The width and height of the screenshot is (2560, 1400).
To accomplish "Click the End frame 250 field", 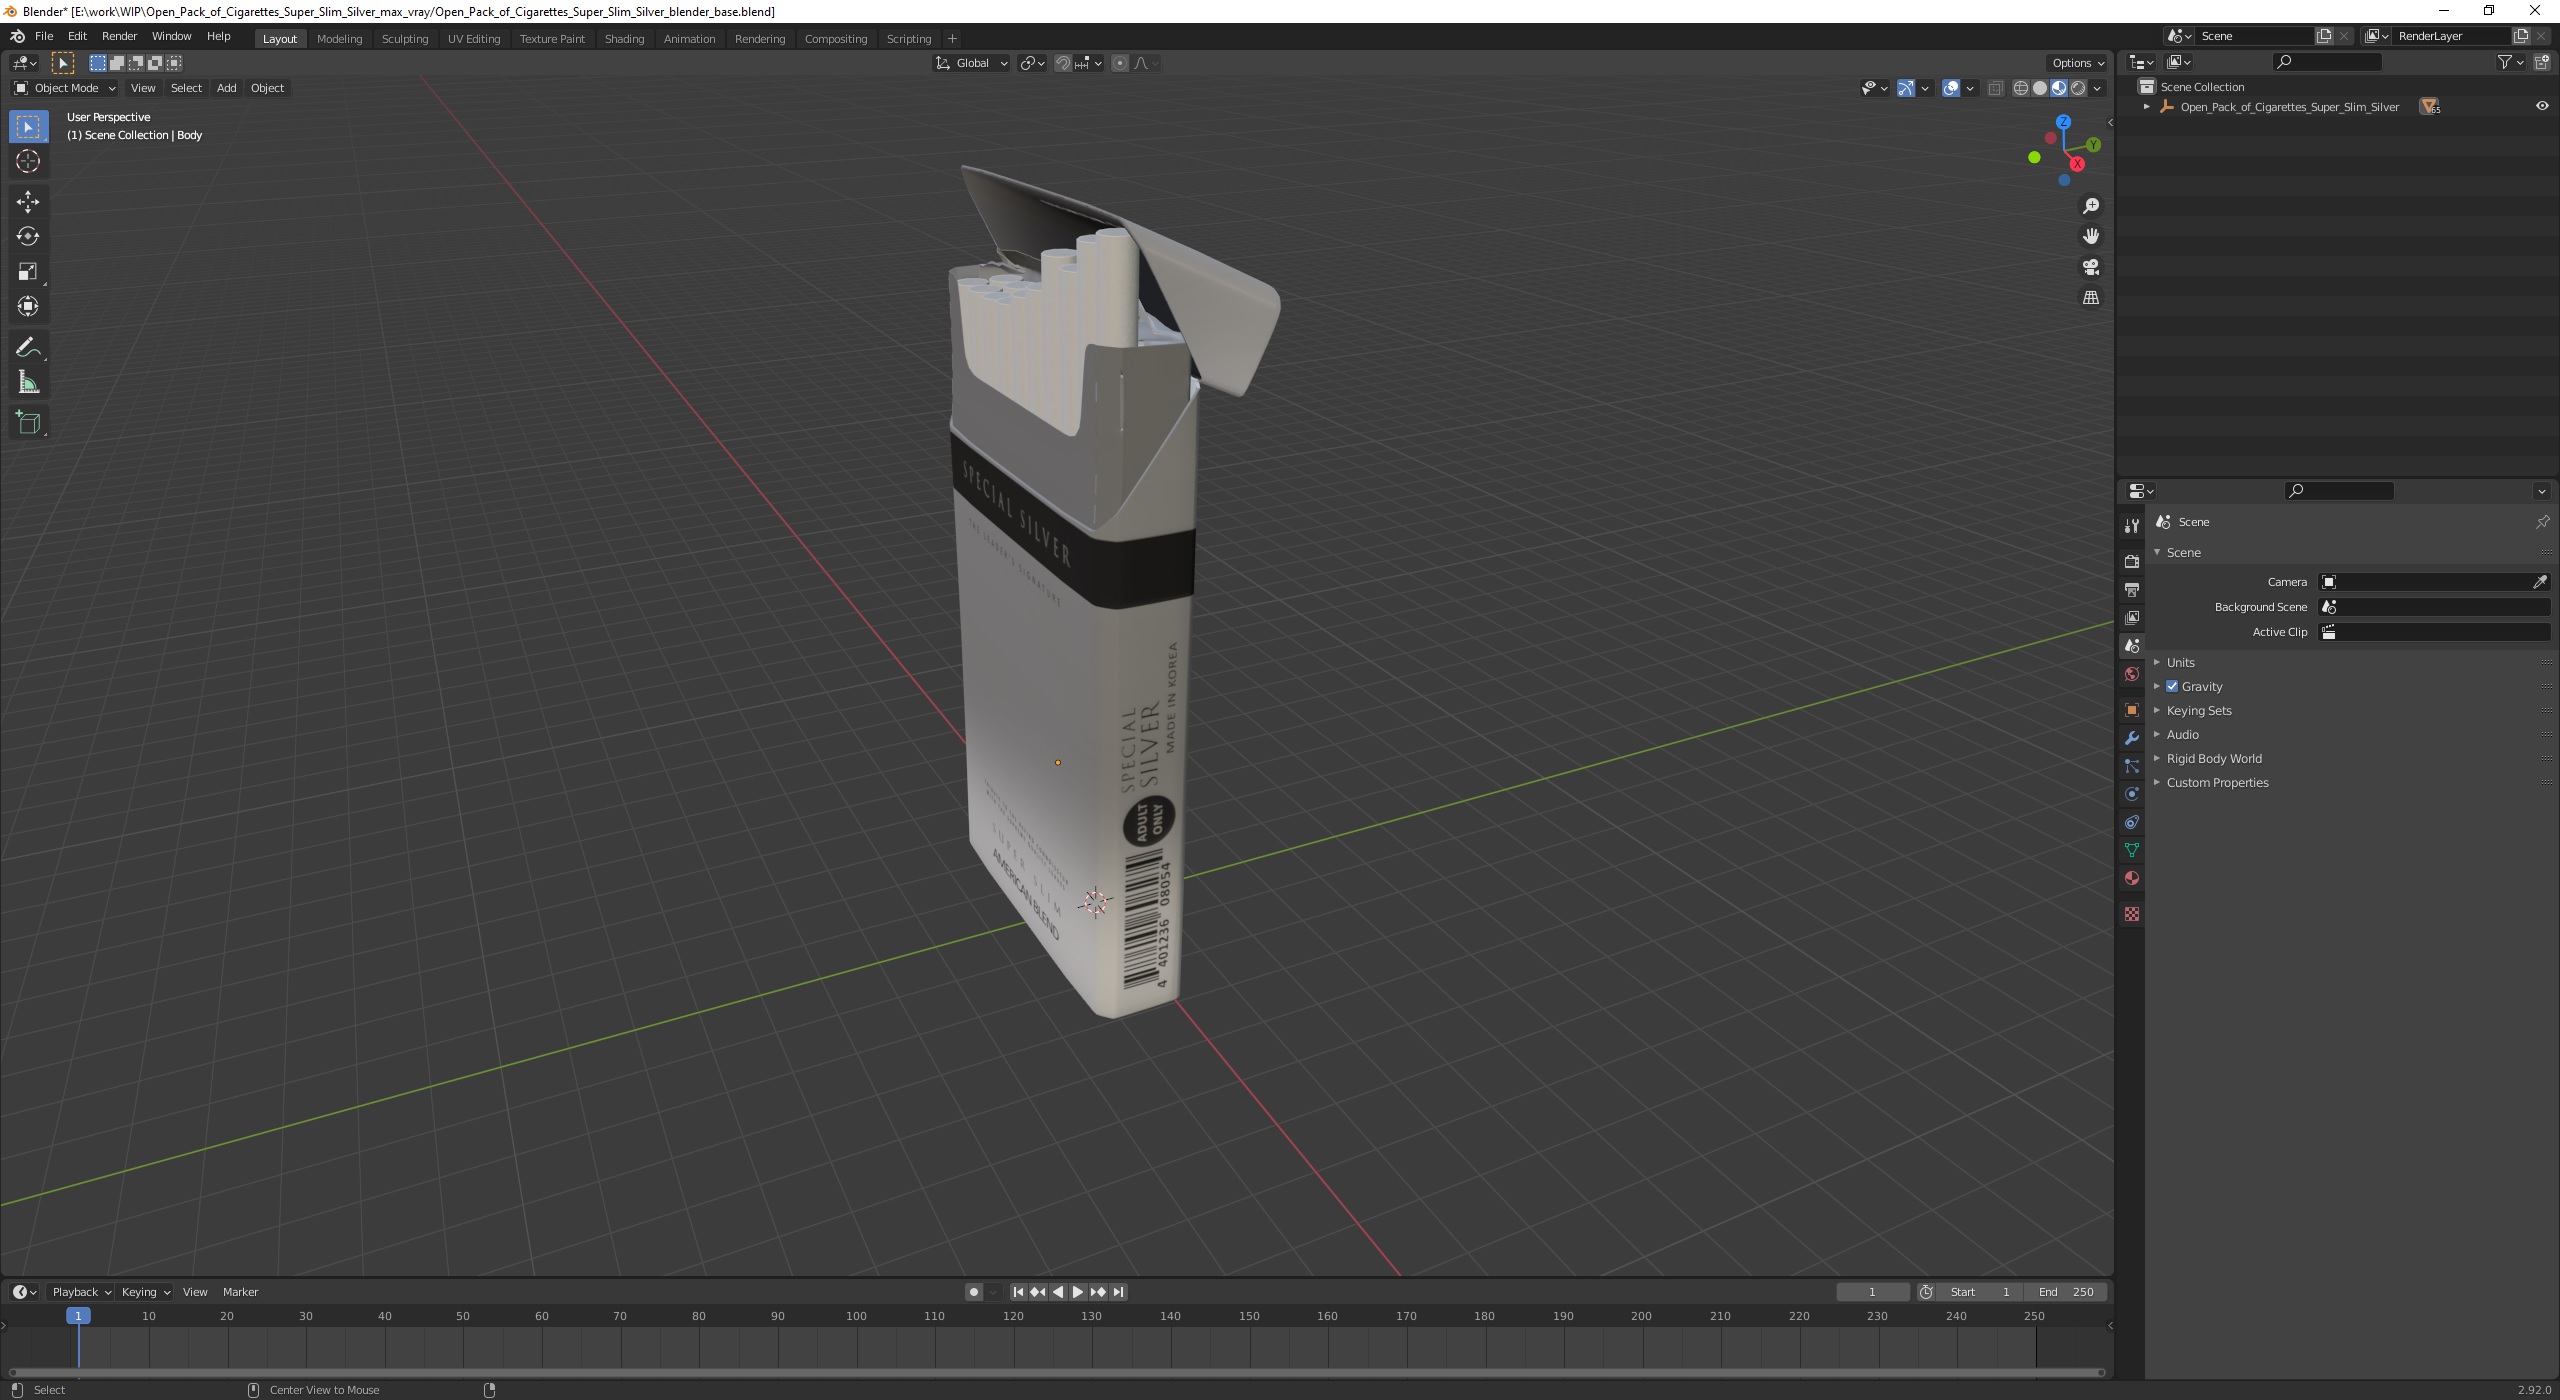I will coord(2066,1292).
